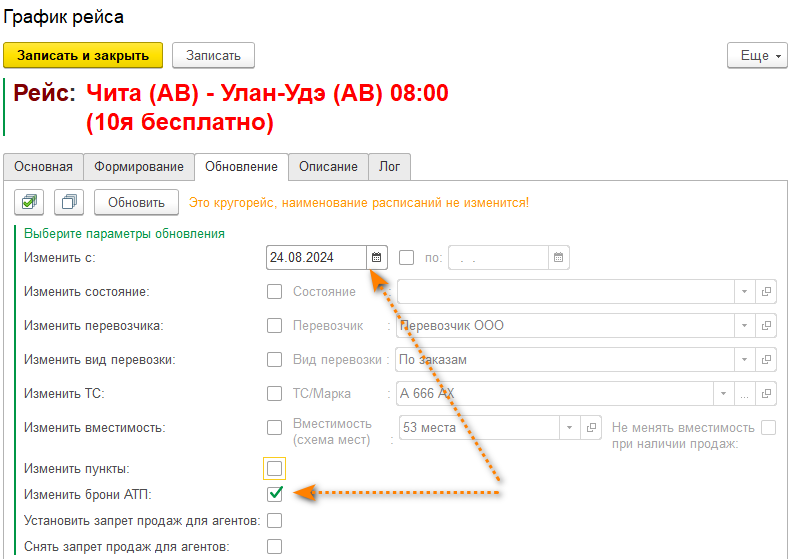Click the uncheck all boxes icon

coord(69,202)
